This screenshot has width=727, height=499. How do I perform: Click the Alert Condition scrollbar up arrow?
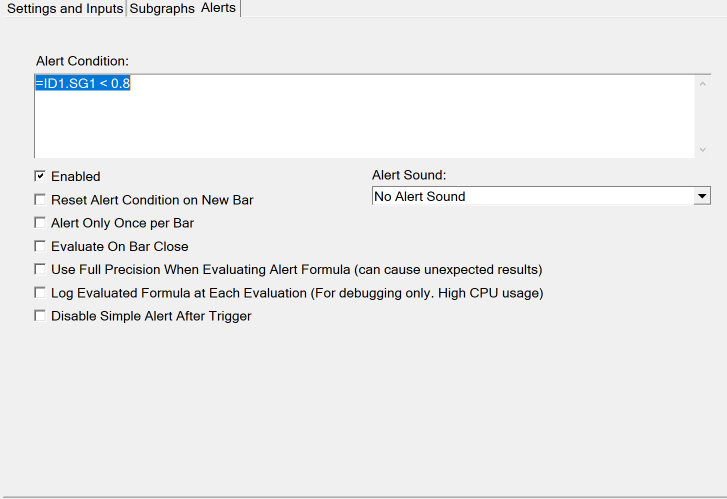(x=702, y=83)
